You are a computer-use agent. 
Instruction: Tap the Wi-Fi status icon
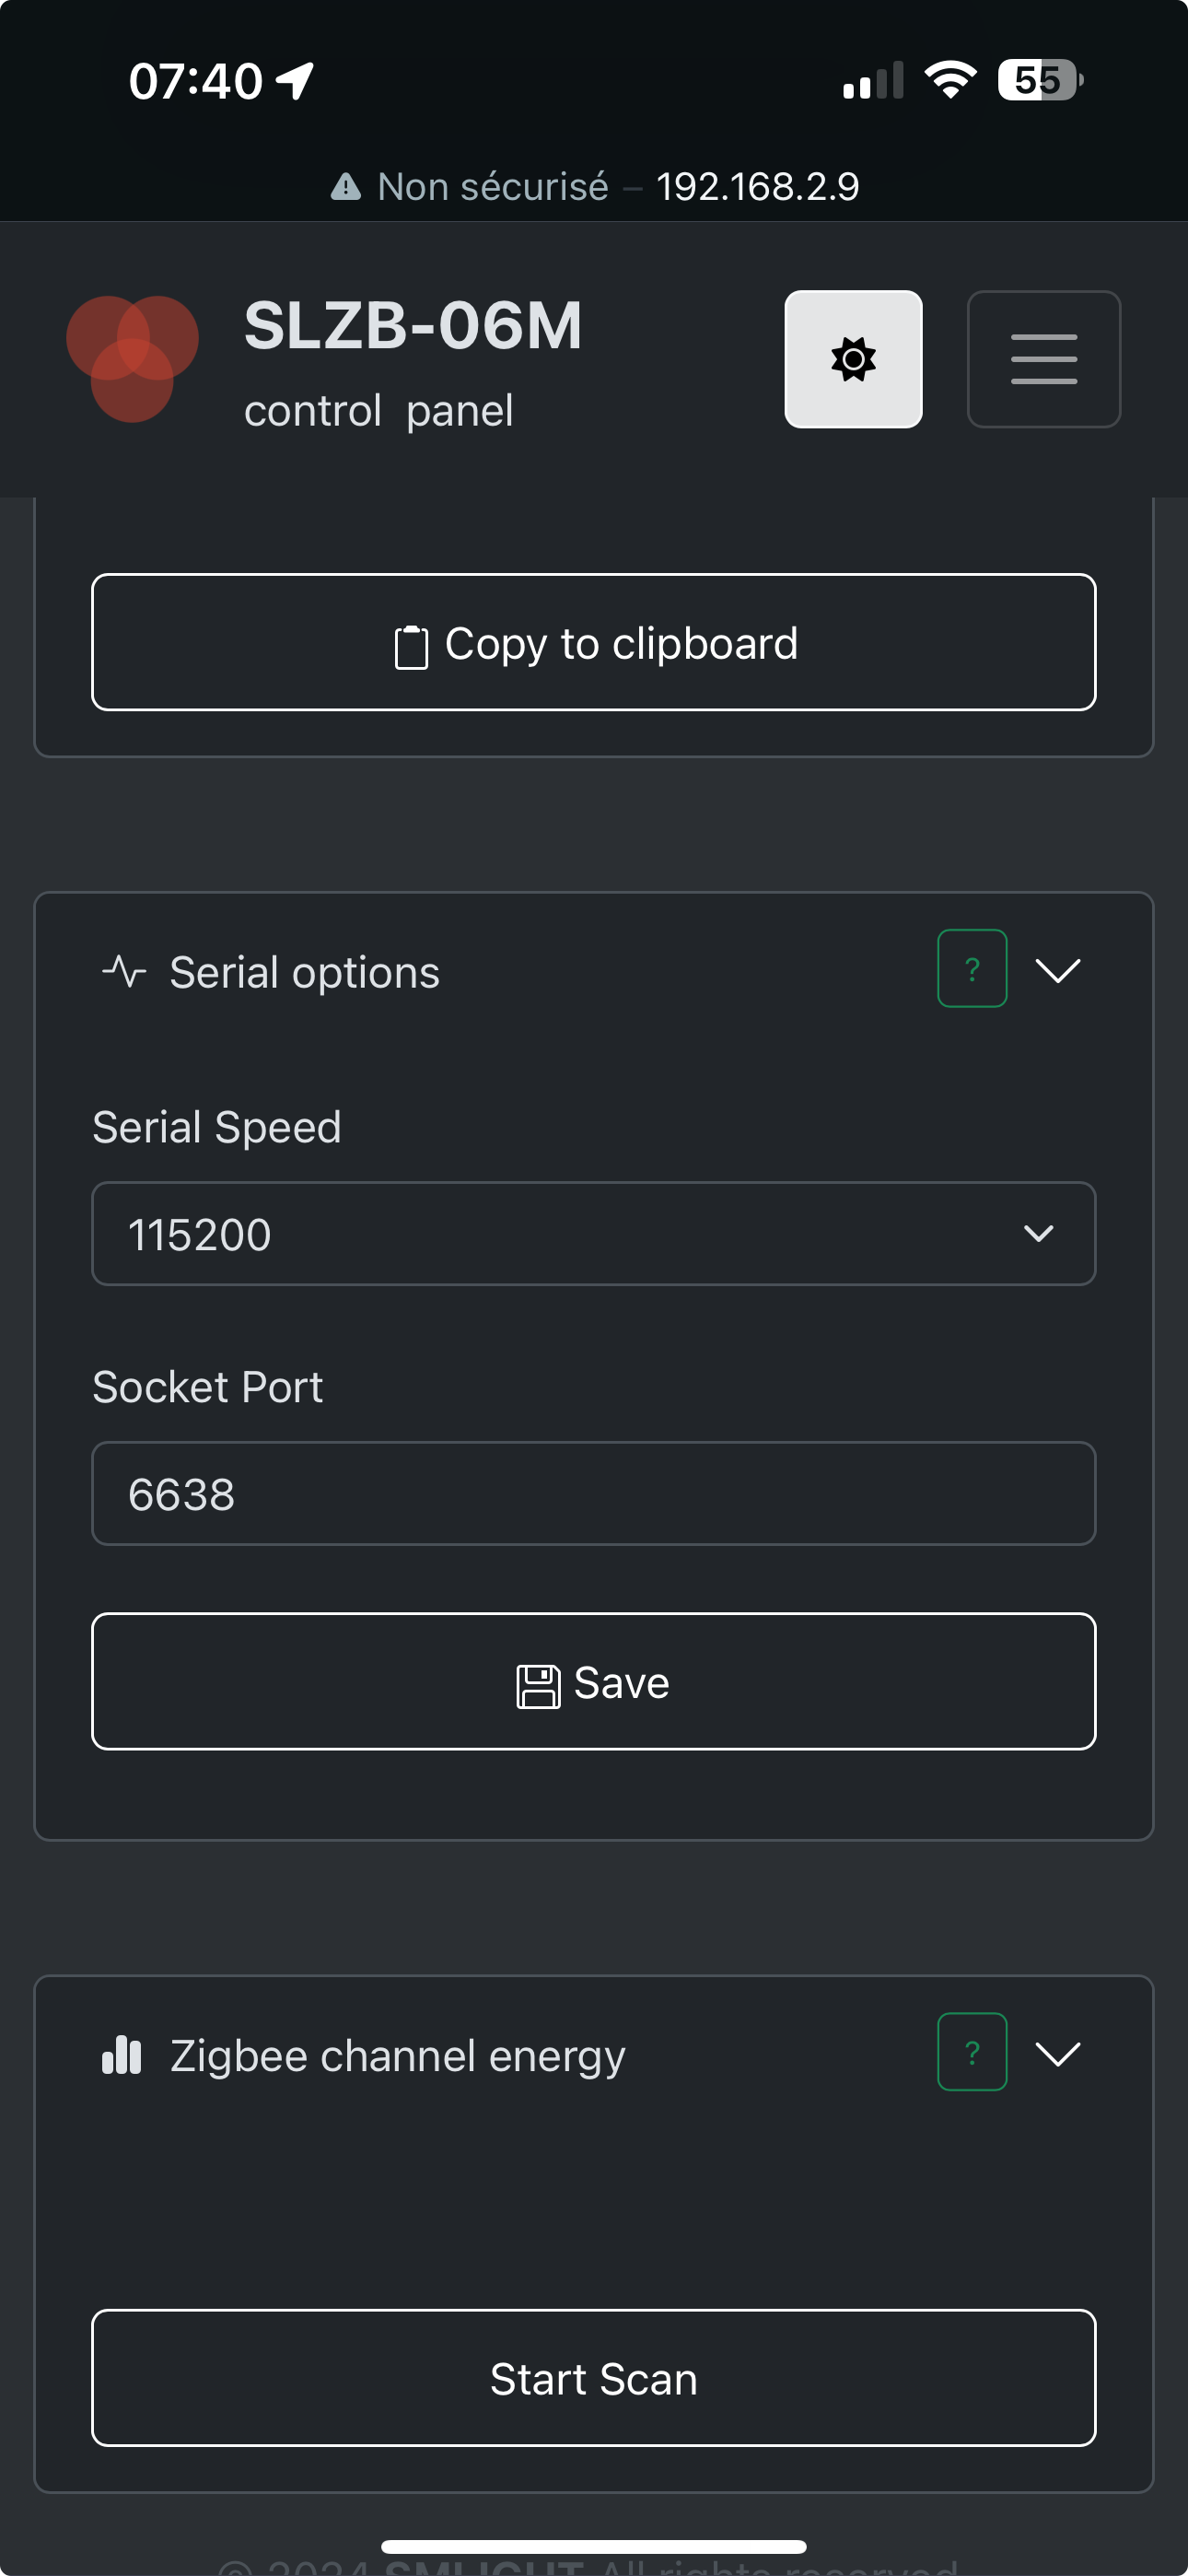[951, 80]
